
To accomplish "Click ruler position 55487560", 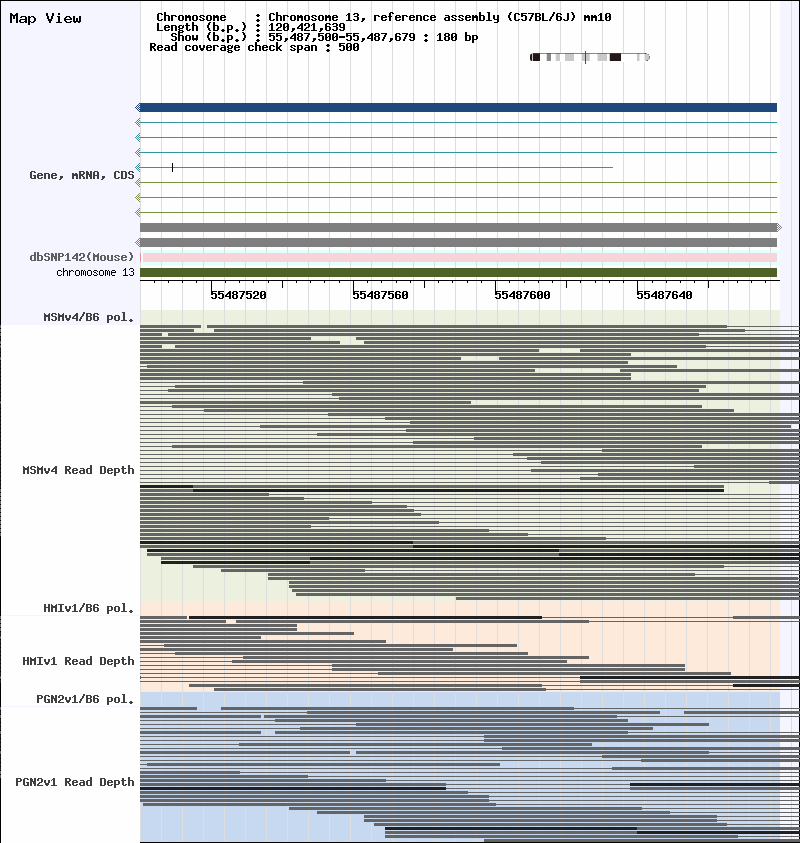I will 380,295.
